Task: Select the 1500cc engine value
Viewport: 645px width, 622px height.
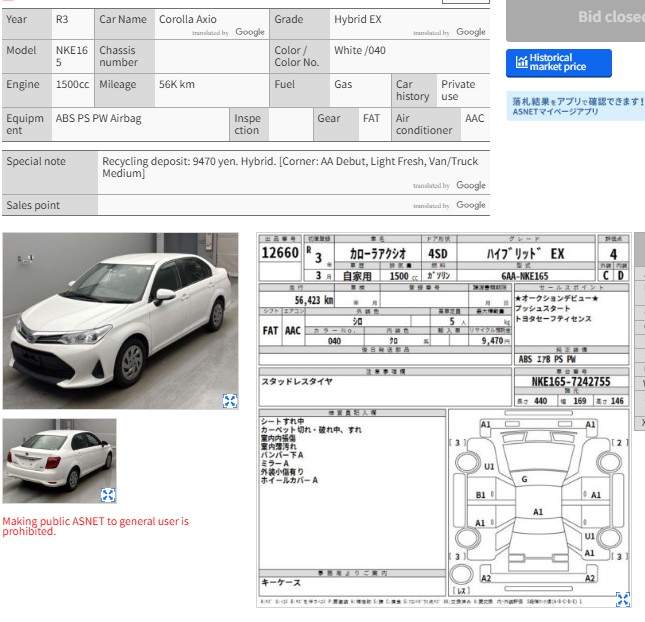Action: tap(72, 84)
